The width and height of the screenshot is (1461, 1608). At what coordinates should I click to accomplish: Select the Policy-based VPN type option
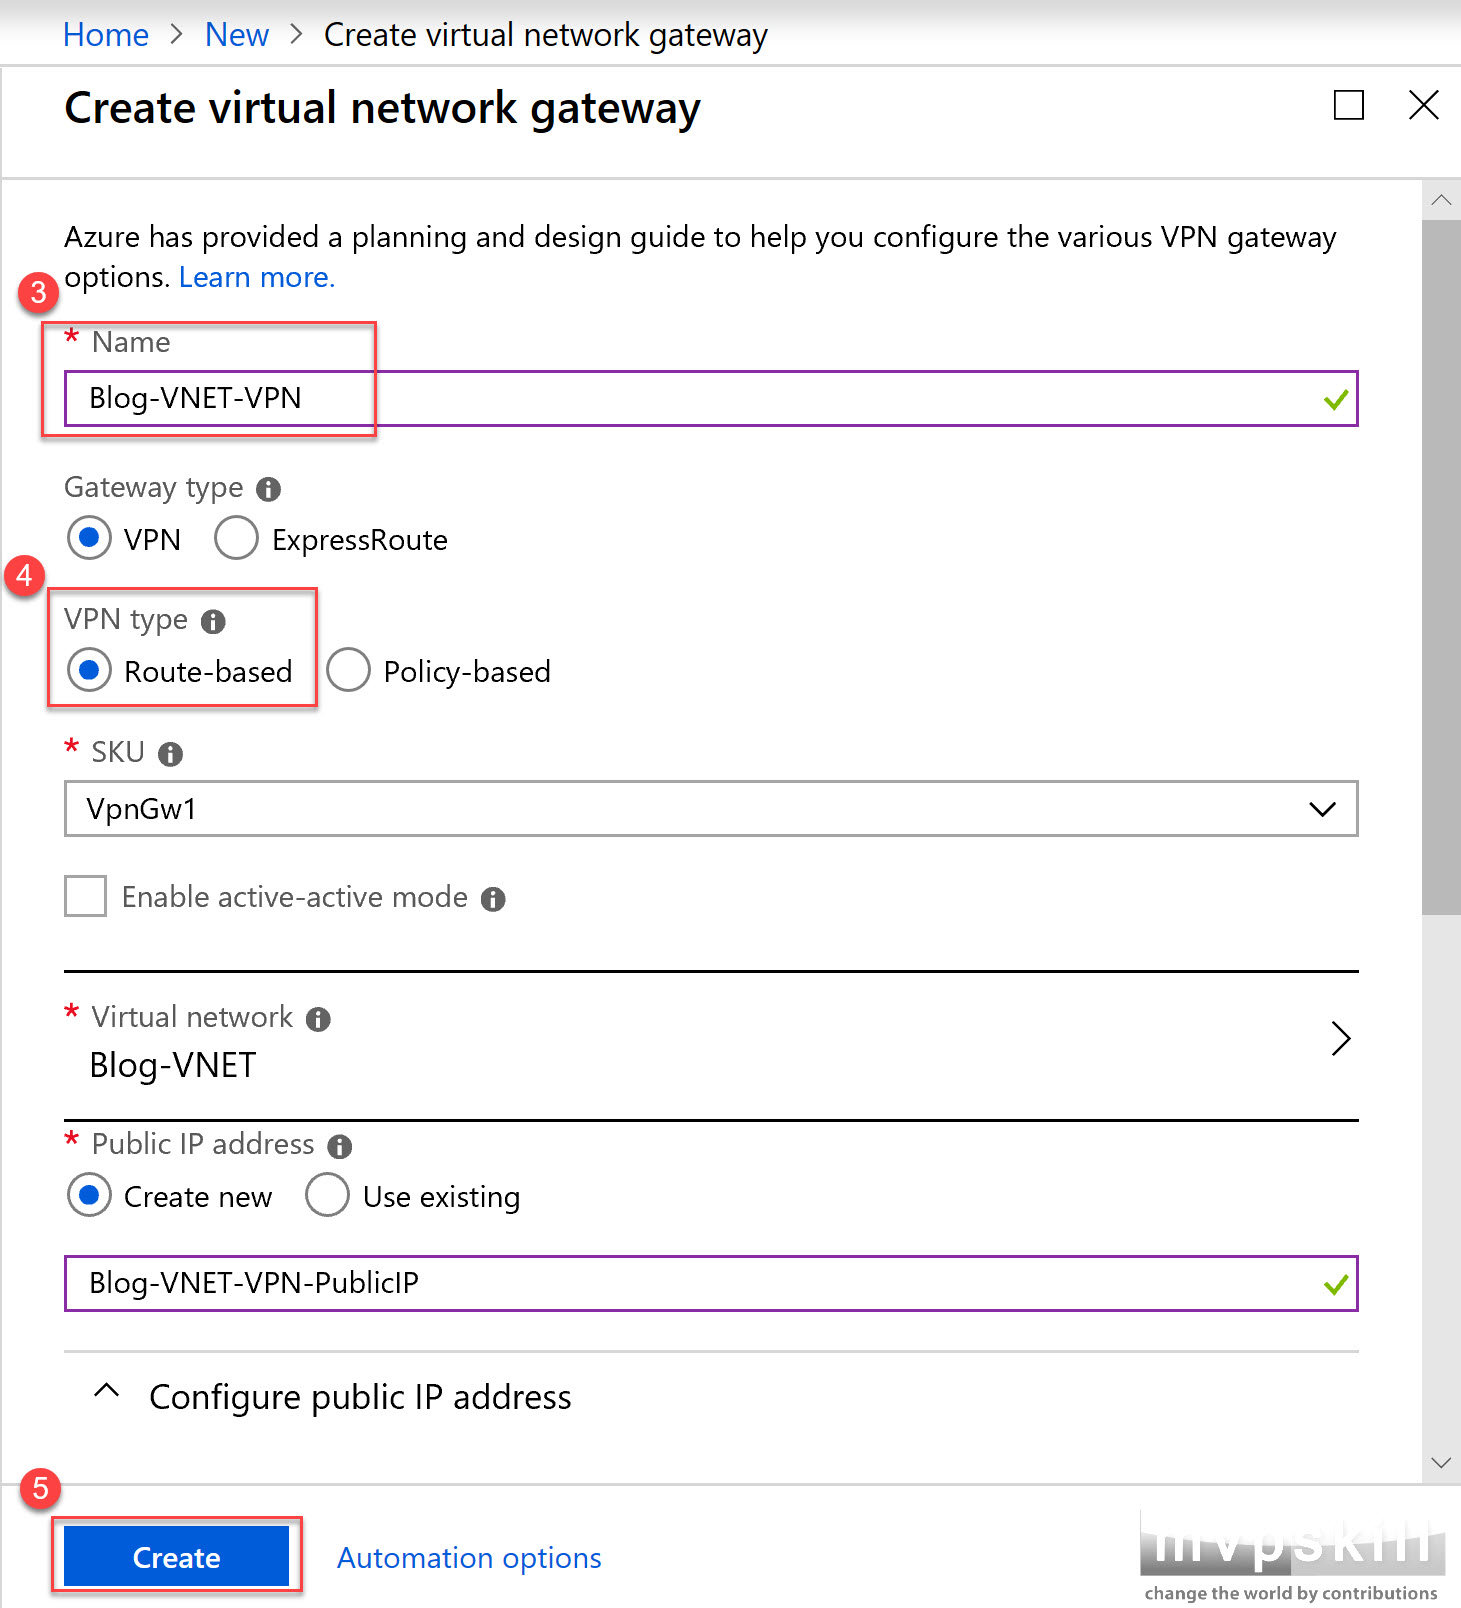coord(348,670)
